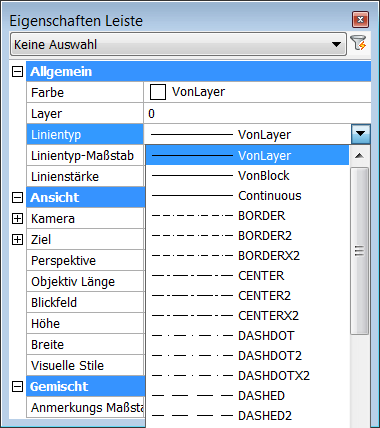Select the Visuelle Stile property row
Image resolution: width=380 pixels, height=428 pixels.
85,366
